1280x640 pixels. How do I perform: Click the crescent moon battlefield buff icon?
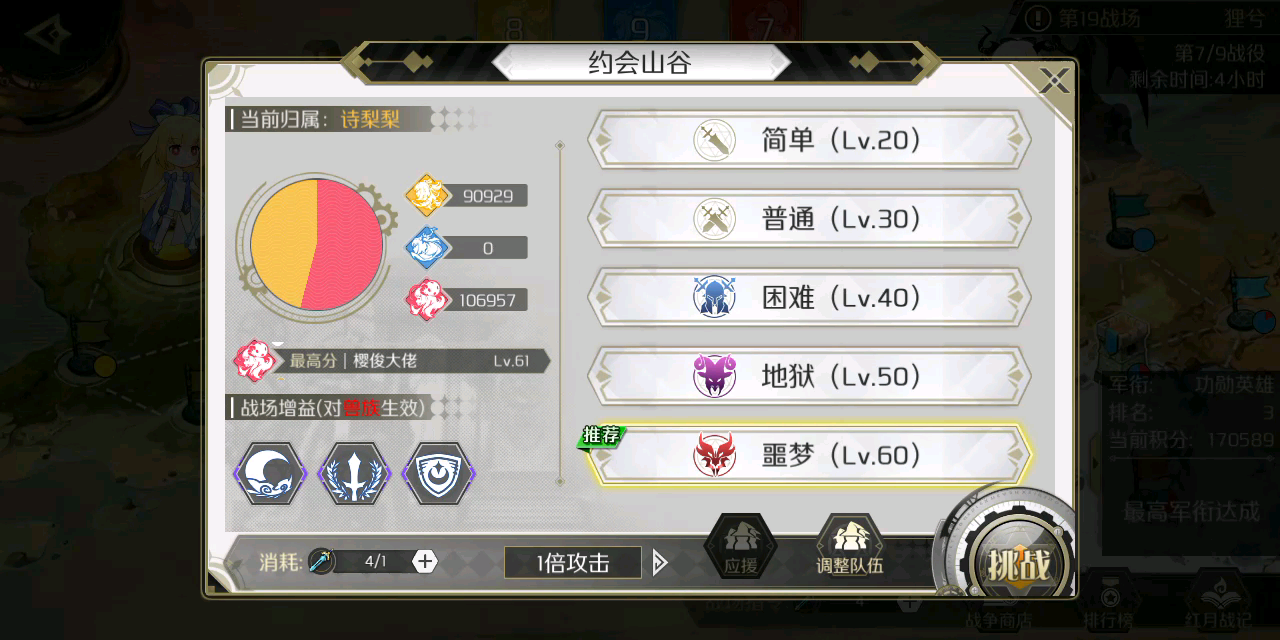(x=269, y=473)
